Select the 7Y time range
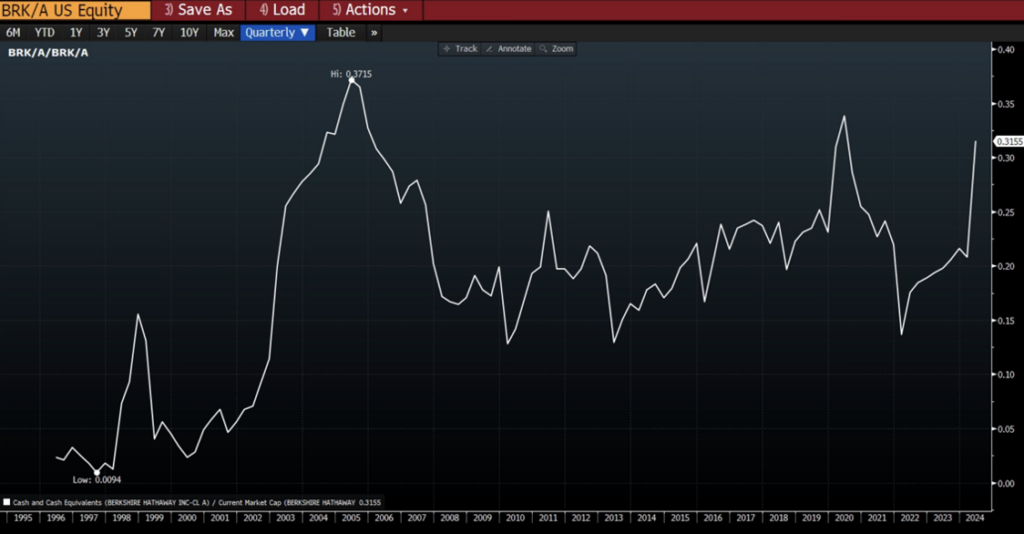The height and width of the screenshot is (534, 1024). click(158, 32)
